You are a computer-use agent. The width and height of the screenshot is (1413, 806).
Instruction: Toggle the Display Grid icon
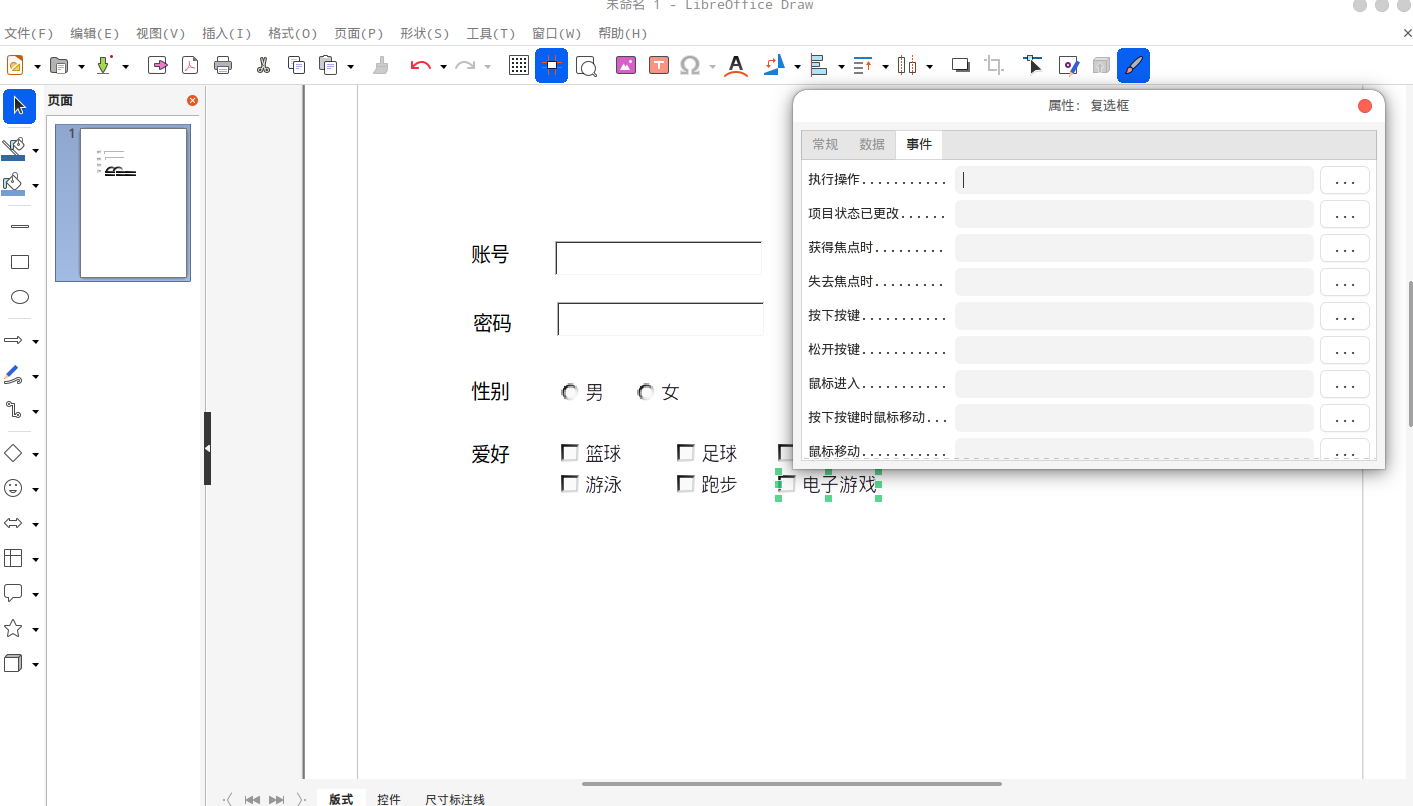pyautogui.click(x=518, y=66)
